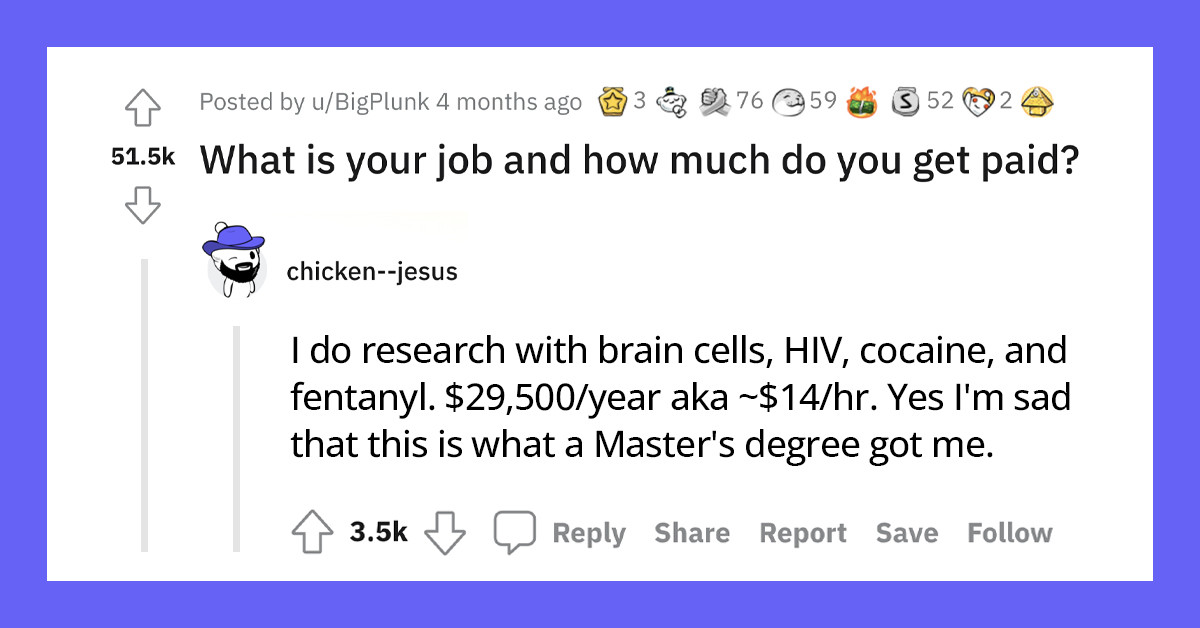Click the Burning Cash award icon

(x=862, y=100)
